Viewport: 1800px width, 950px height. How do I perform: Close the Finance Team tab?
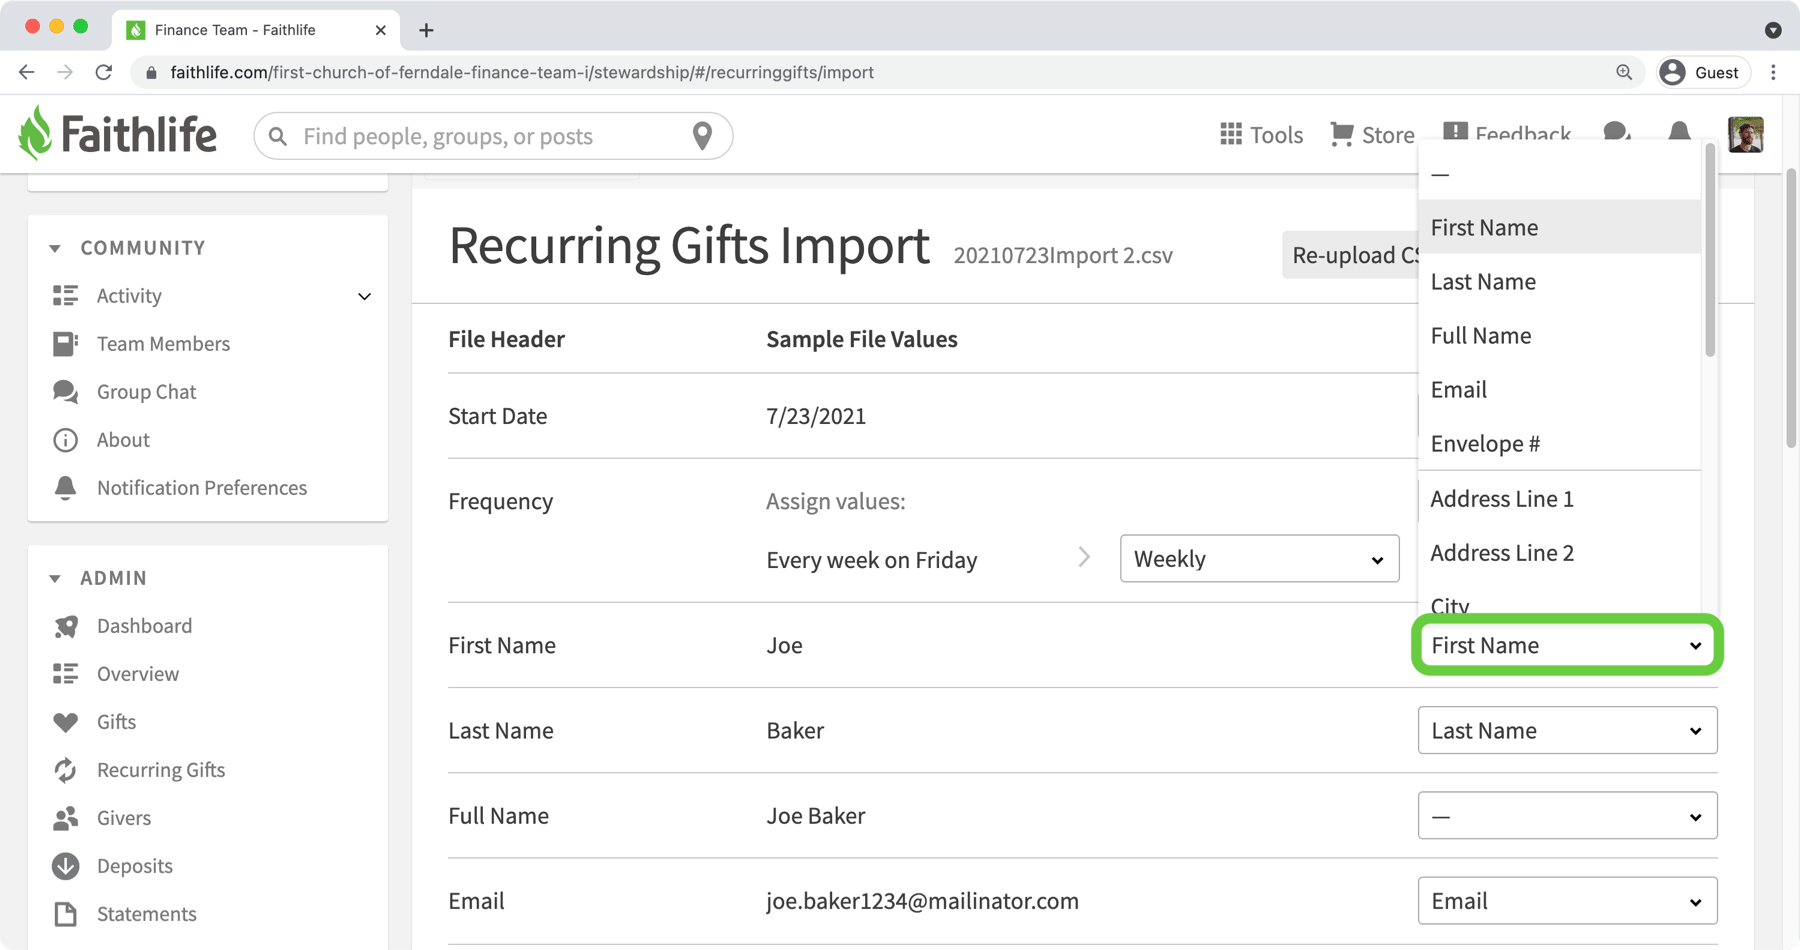coord(380,30)
